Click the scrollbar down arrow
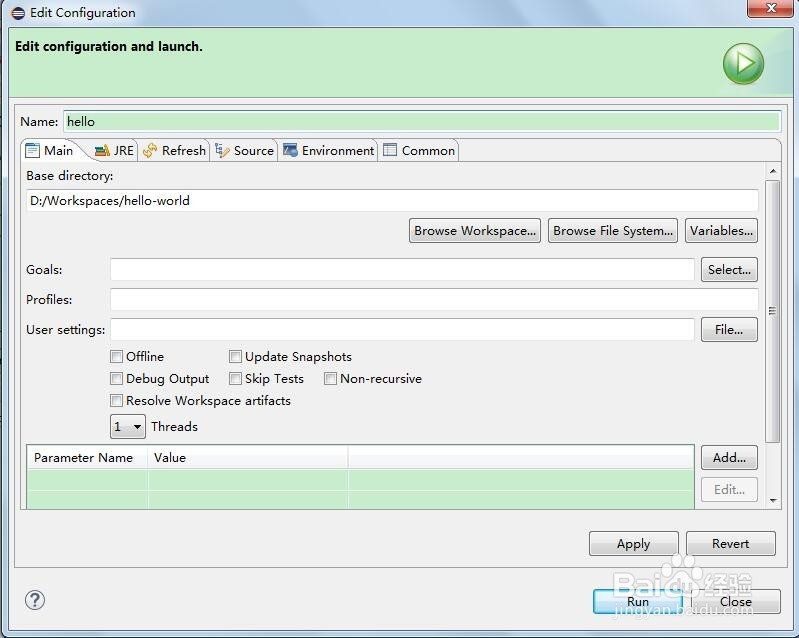 click(773, 500)
